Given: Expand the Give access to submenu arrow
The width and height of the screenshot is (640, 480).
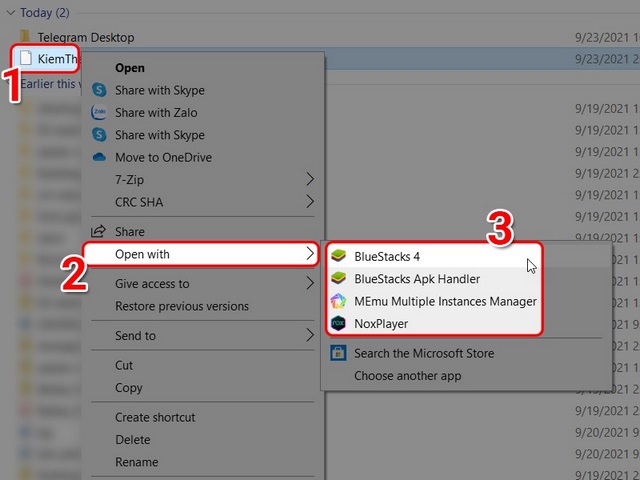Looking at the screenshot, I should pos(310,284).
